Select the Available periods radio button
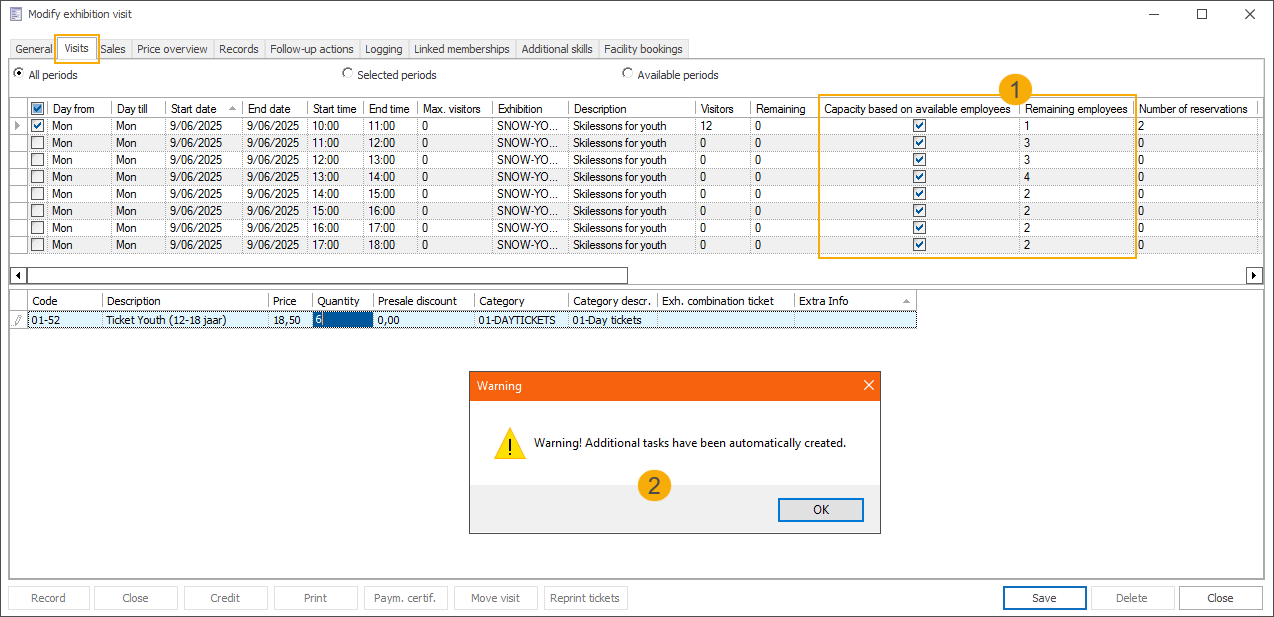The image size is (1274, 617). 627,74
